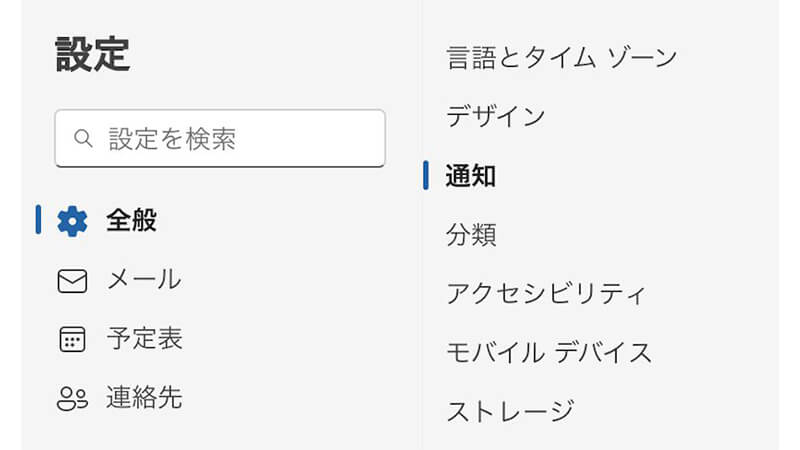Click the 設定 panel heading
This screenshot has width=800, height=450.
(92, 55)
